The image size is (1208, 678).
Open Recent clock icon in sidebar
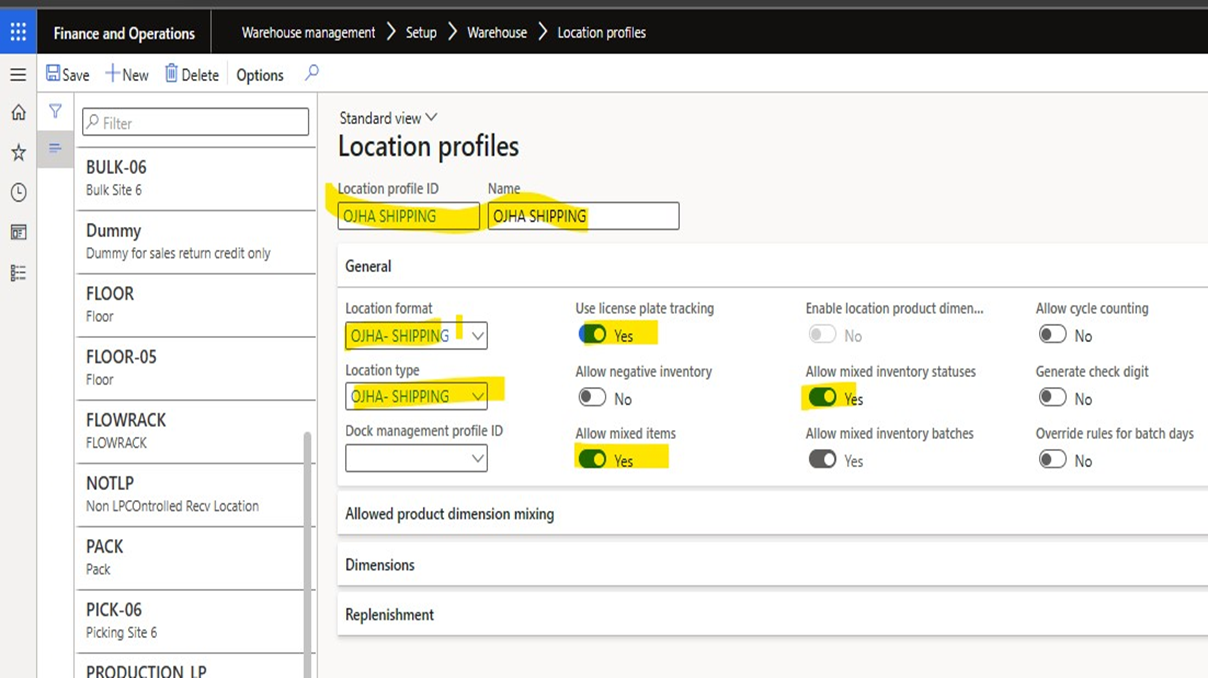[18, 192]
